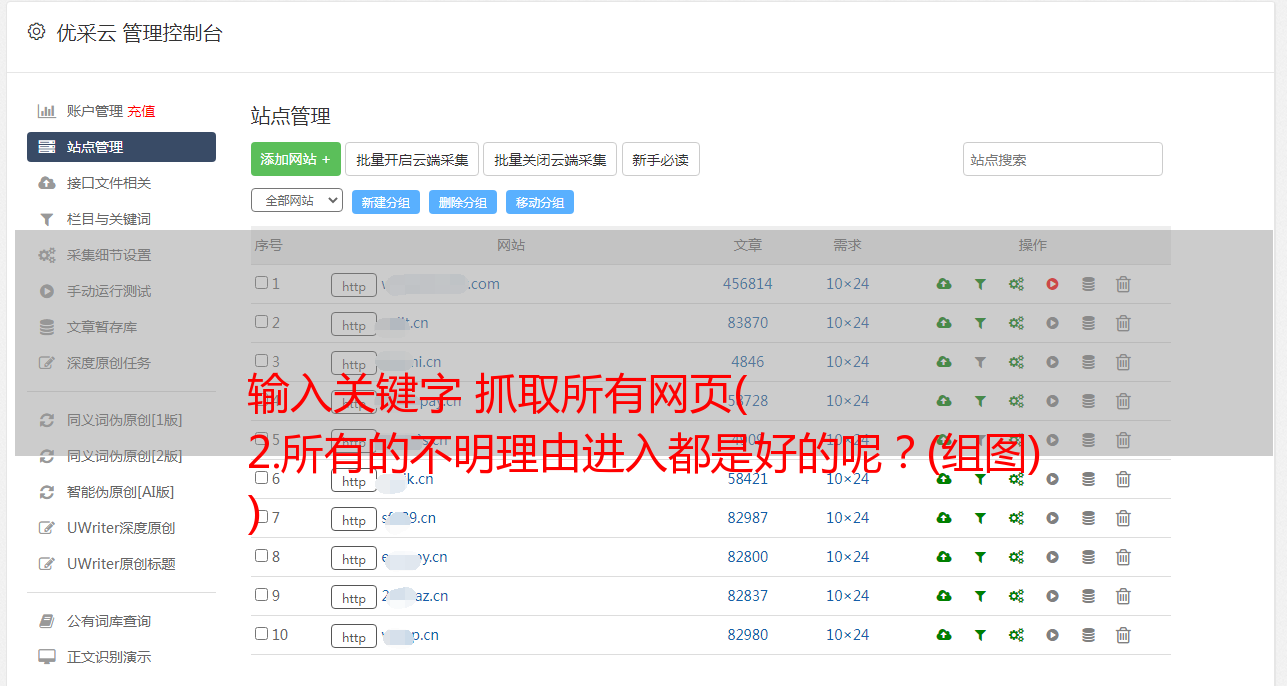Click the cloud upload icon in row 2

[x=944, y=323]
